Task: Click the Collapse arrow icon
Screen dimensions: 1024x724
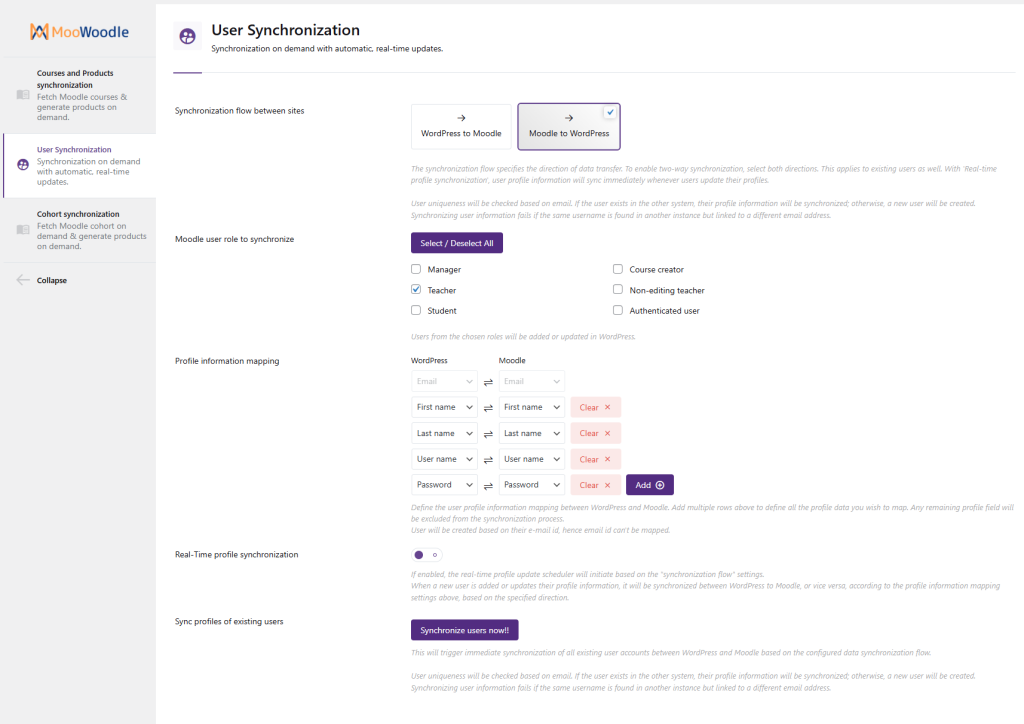Action: 23,280
